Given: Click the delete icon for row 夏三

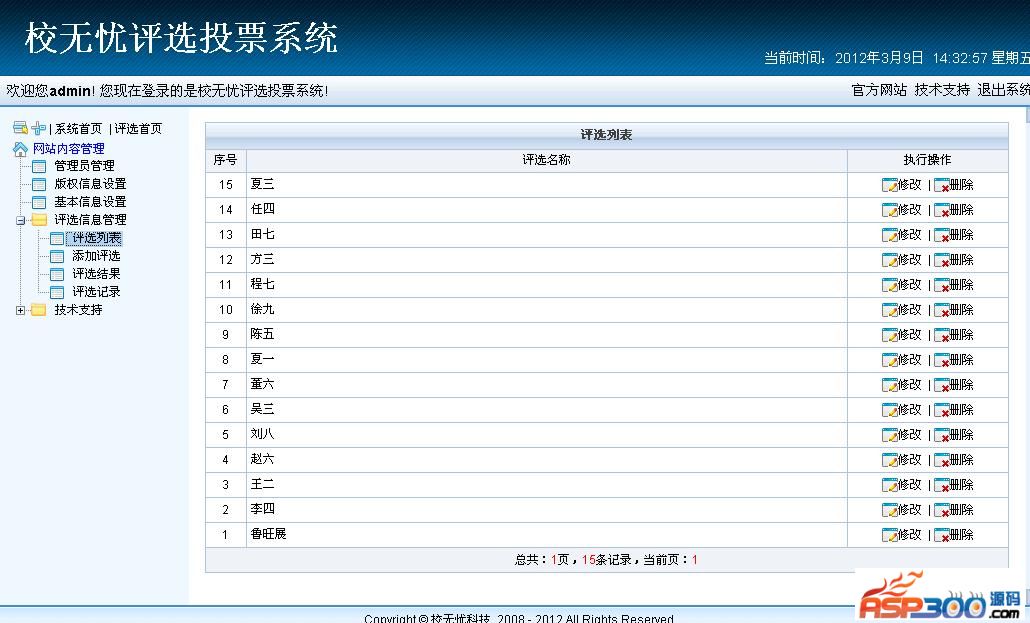Looking at the screenshot, I should point(941,185).
